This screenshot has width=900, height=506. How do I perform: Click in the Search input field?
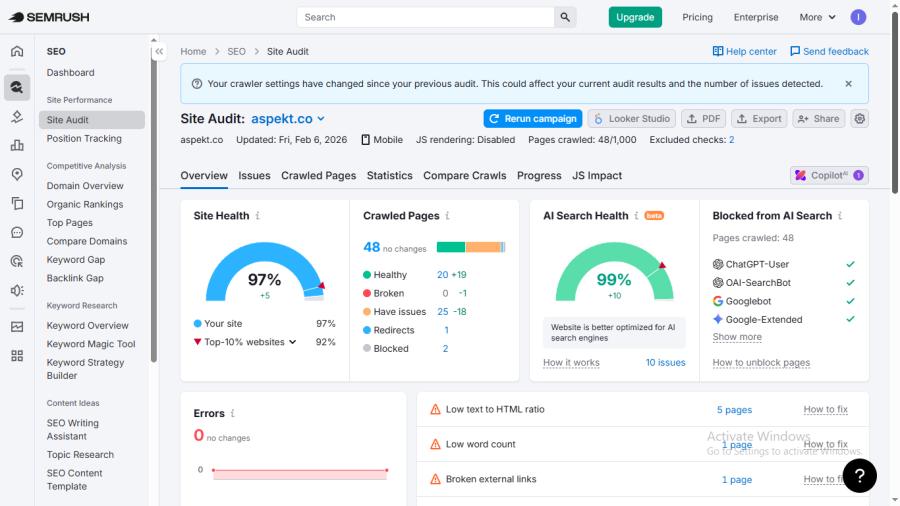coord(425,17)
